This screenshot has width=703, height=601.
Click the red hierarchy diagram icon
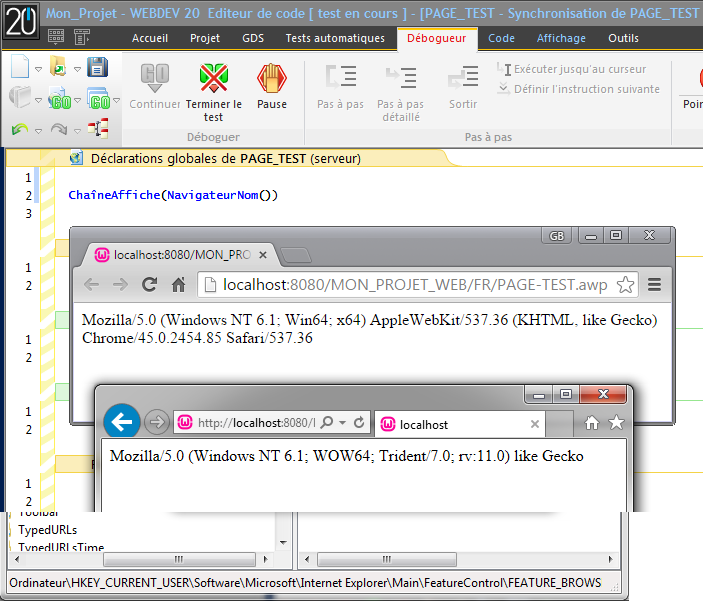pyautogui.click(x=98, y=129)
